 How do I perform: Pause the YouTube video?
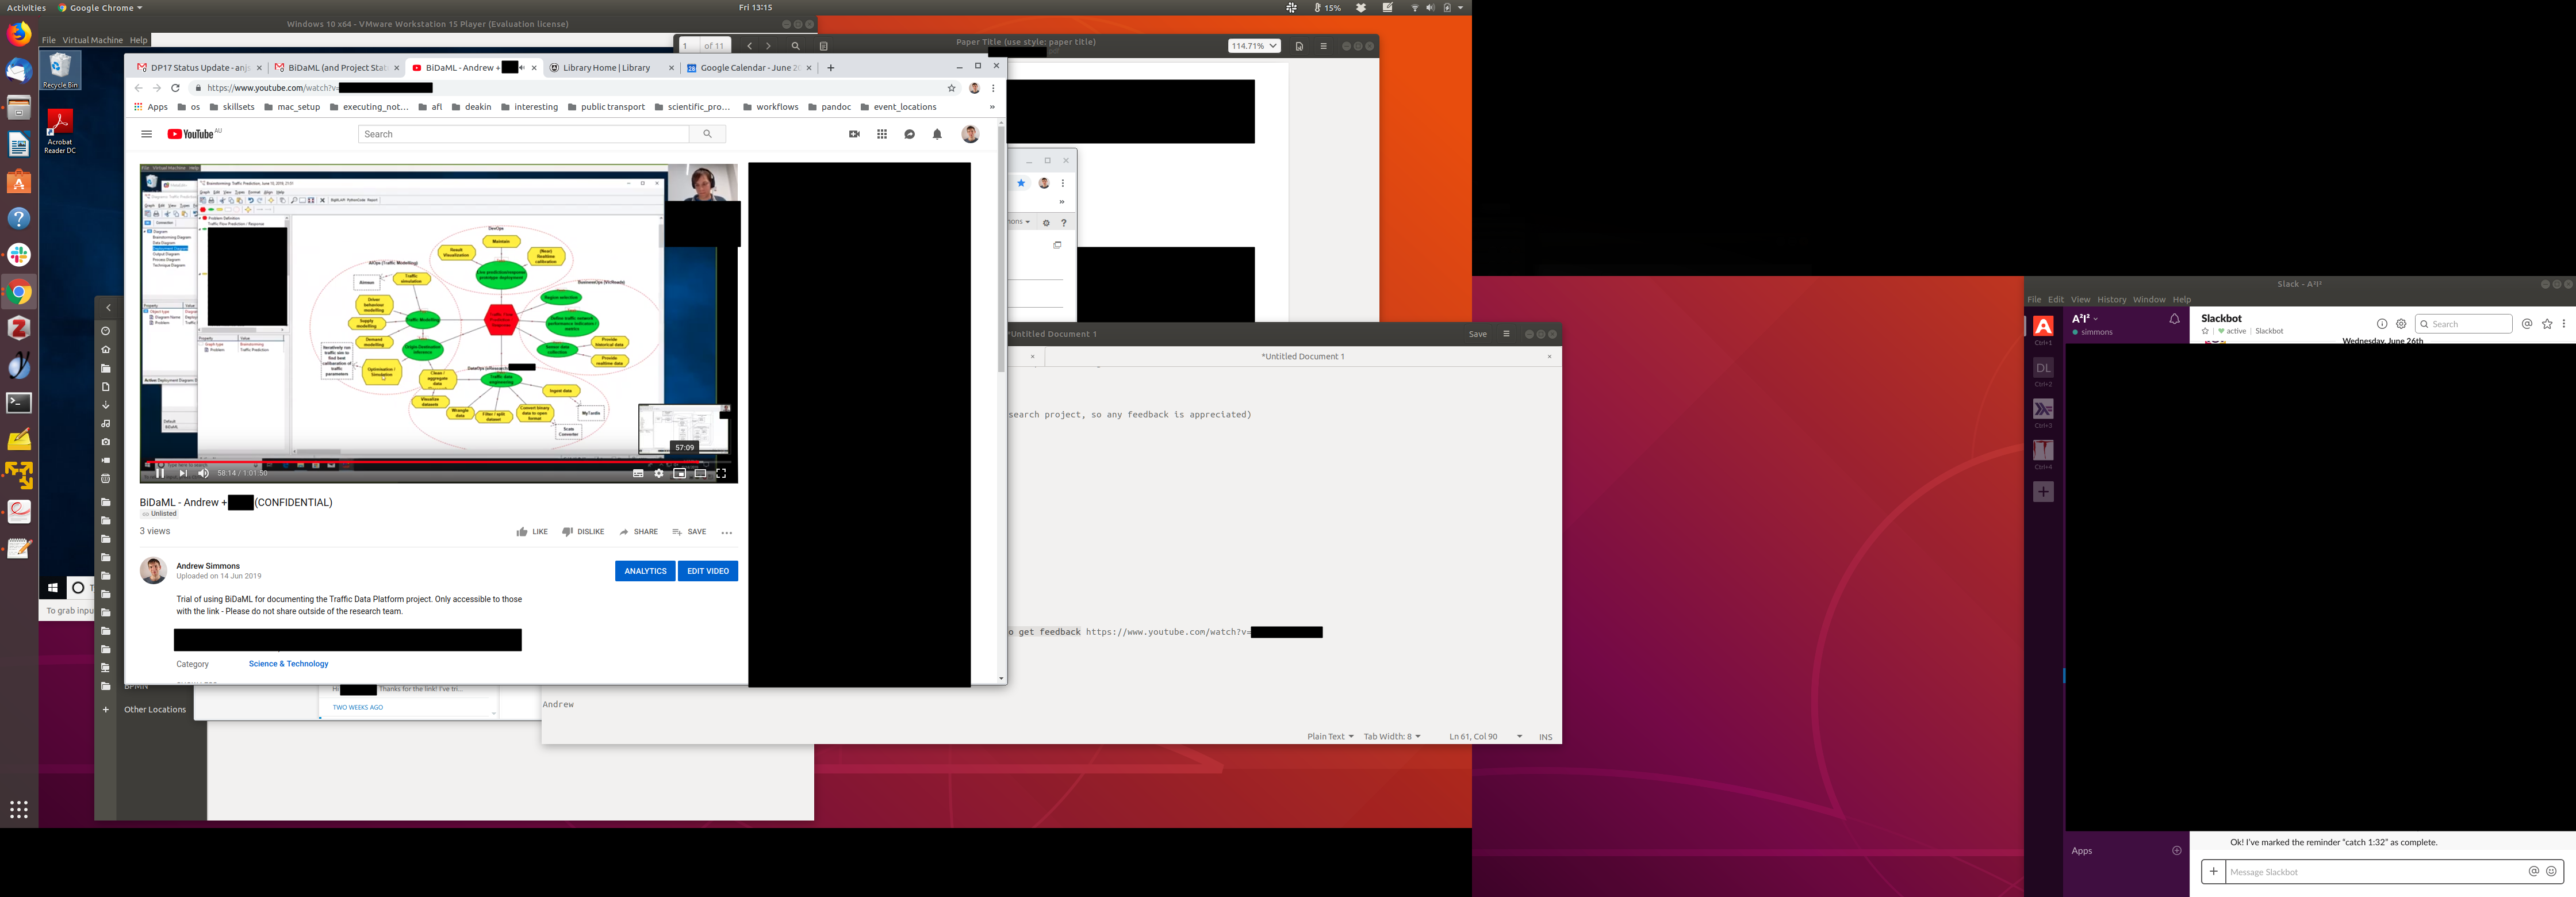click(160, 473)
